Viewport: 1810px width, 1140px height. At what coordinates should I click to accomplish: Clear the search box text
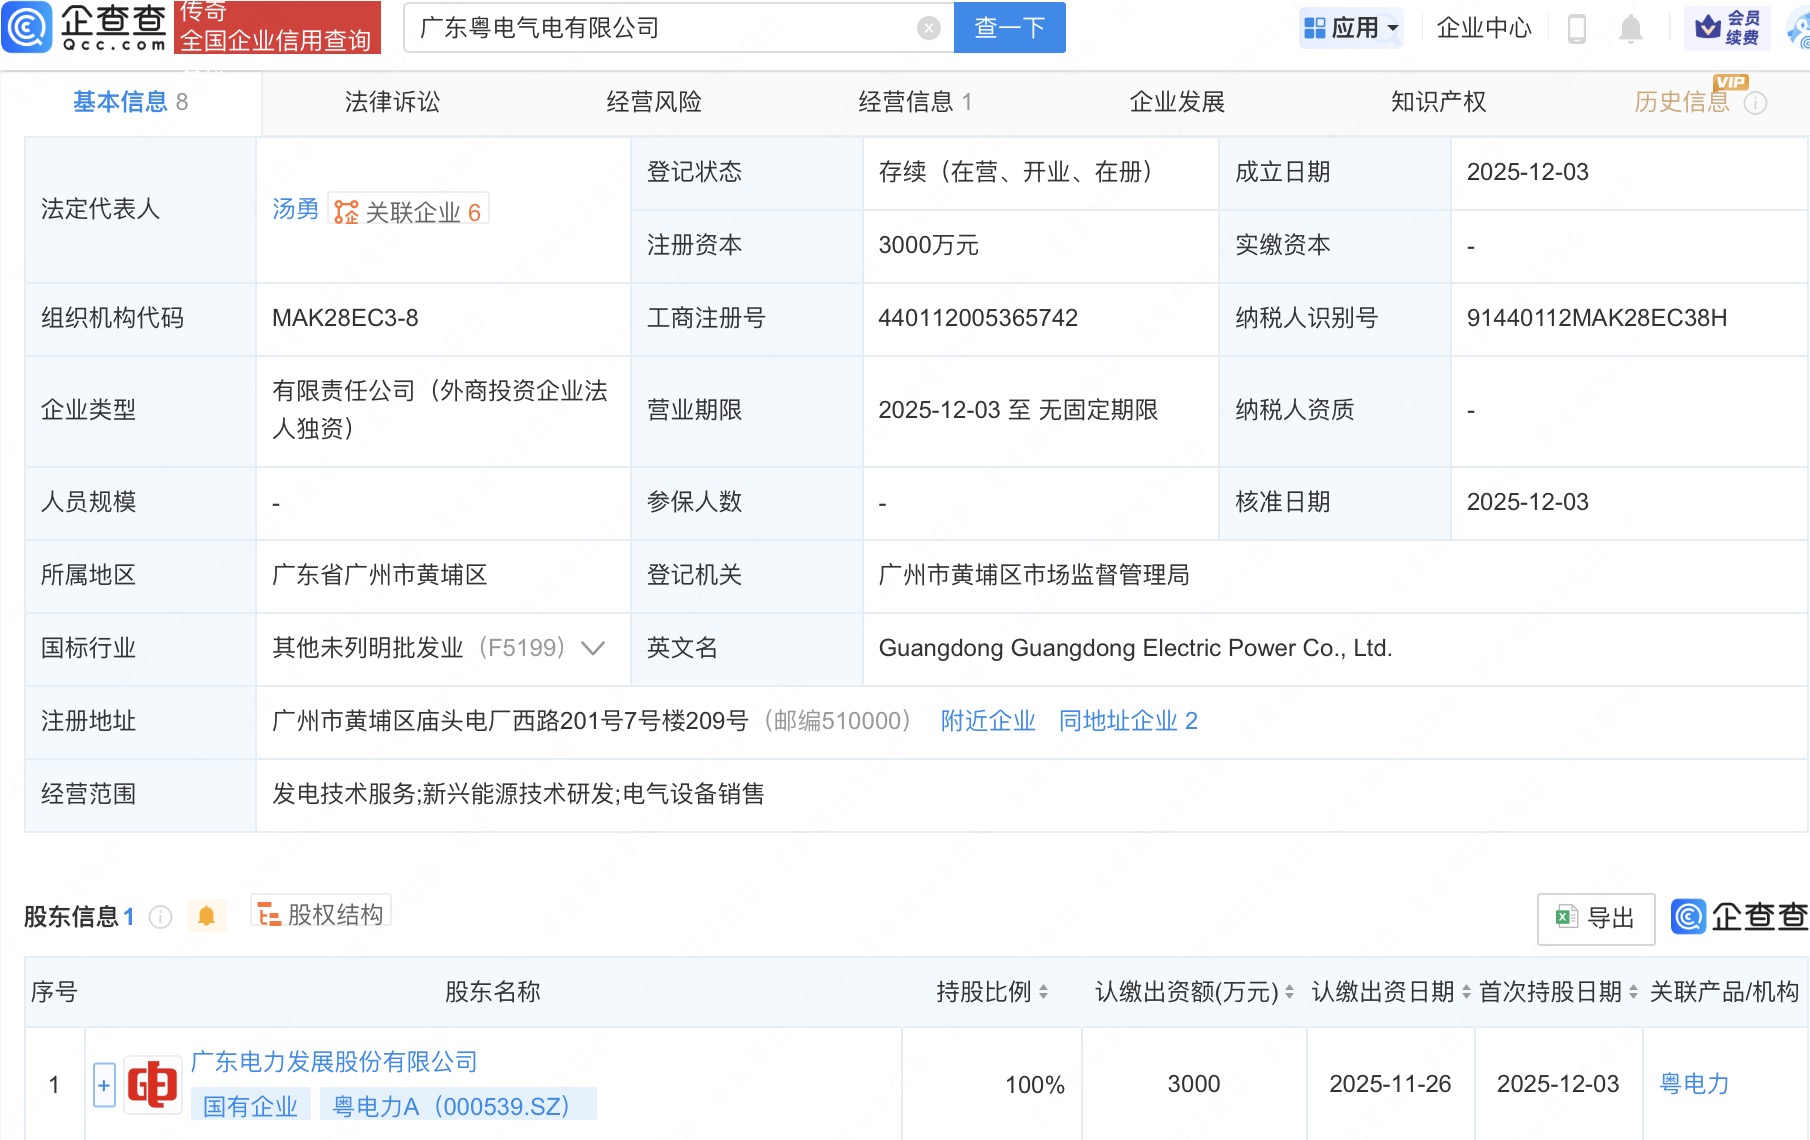pos(928,28)
